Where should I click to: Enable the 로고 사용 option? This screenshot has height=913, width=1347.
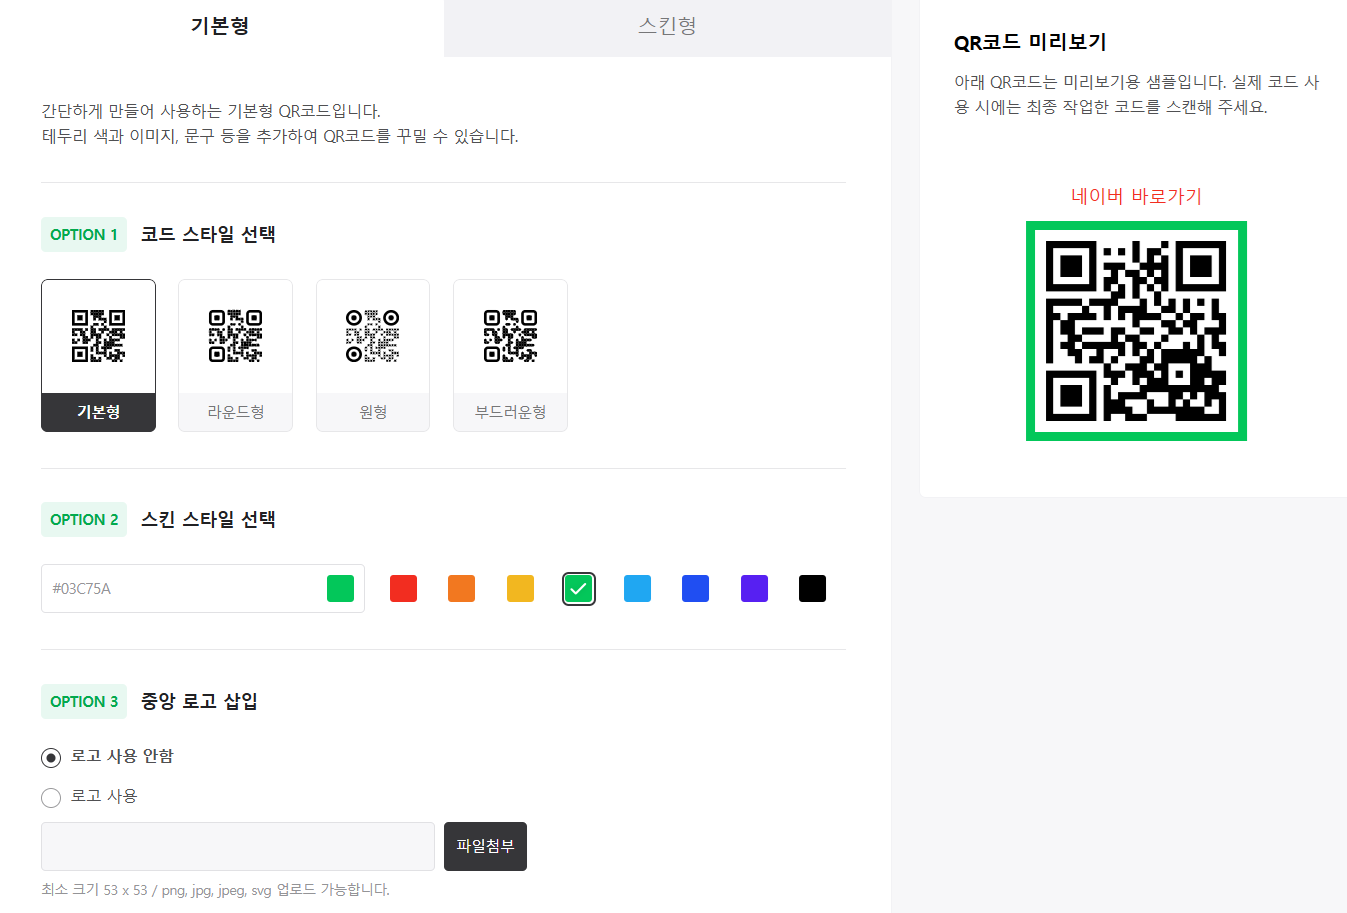(51, 797)
